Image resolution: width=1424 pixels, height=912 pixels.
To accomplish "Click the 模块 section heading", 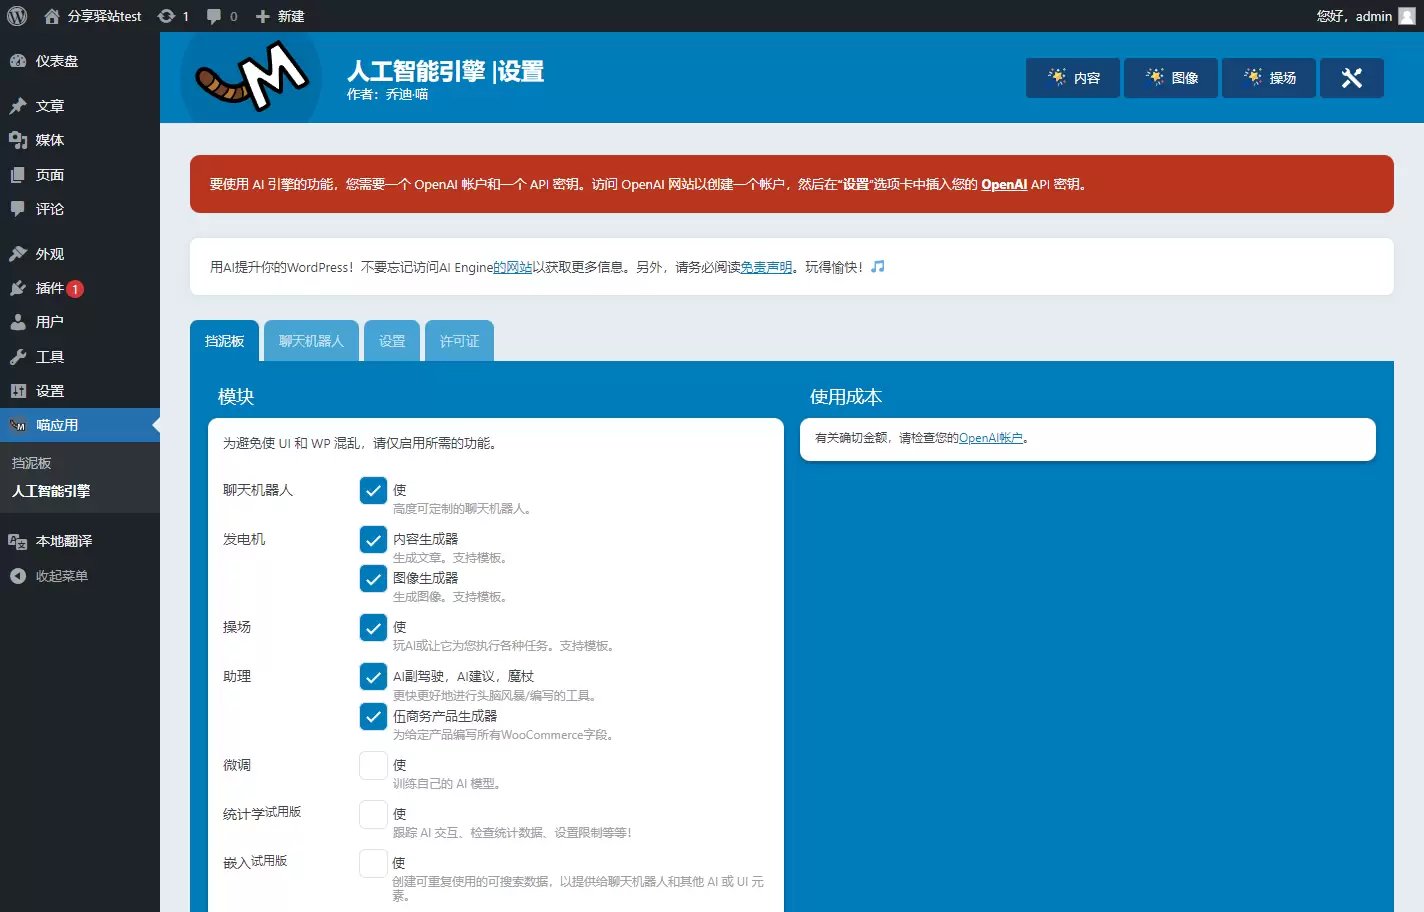I will coord(236,397).
